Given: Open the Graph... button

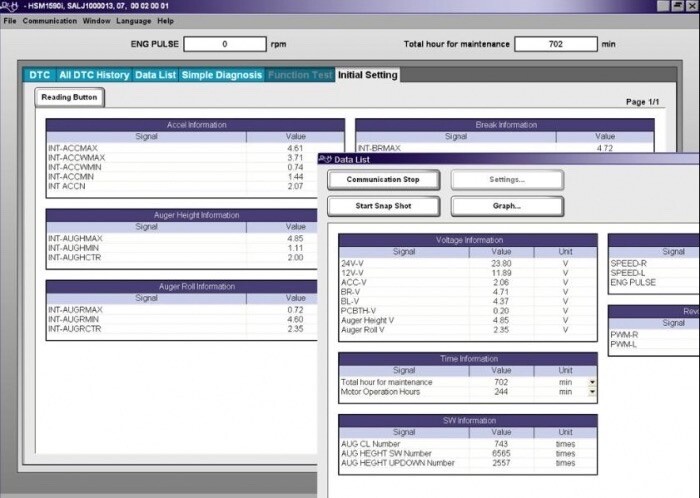Looking at the screenshot, I should (x=507, y=206).
